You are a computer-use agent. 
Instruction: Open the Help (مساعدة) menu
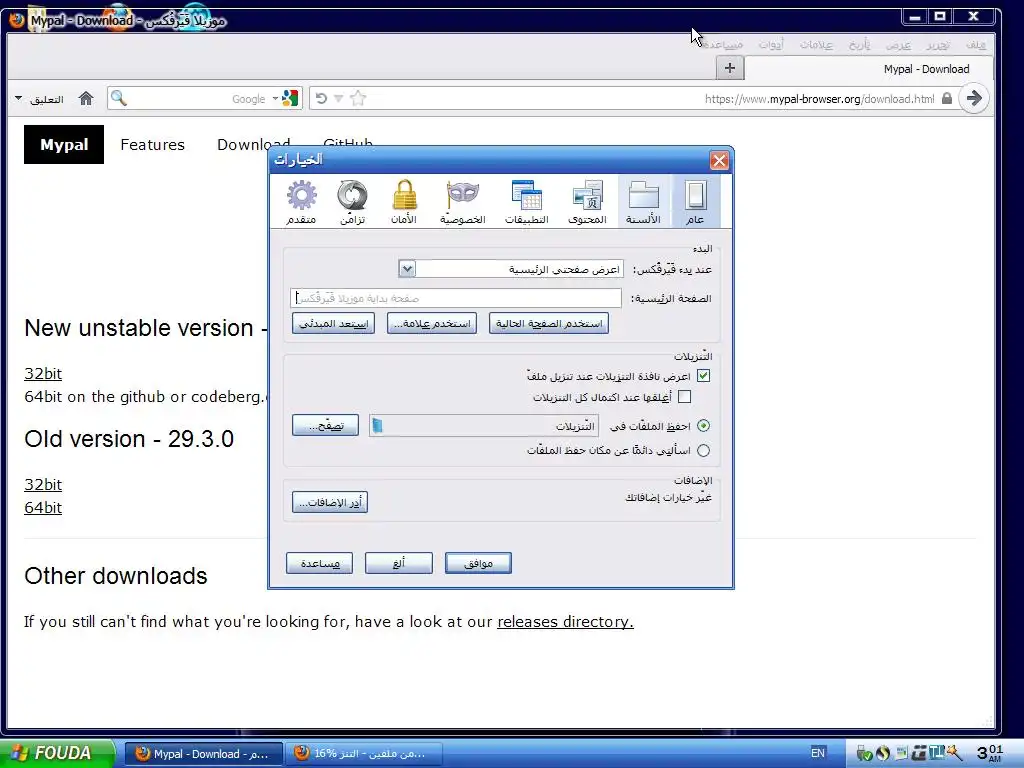(x=722, y=44)
